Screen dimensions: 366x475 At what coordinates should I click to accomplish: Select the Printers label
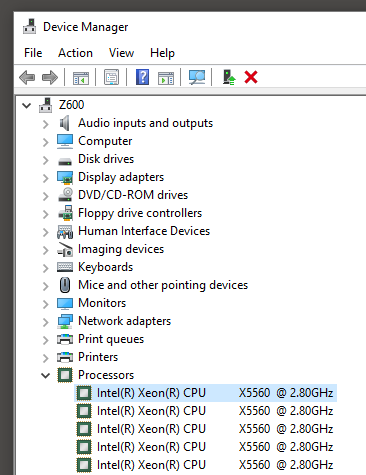(98, 357)
